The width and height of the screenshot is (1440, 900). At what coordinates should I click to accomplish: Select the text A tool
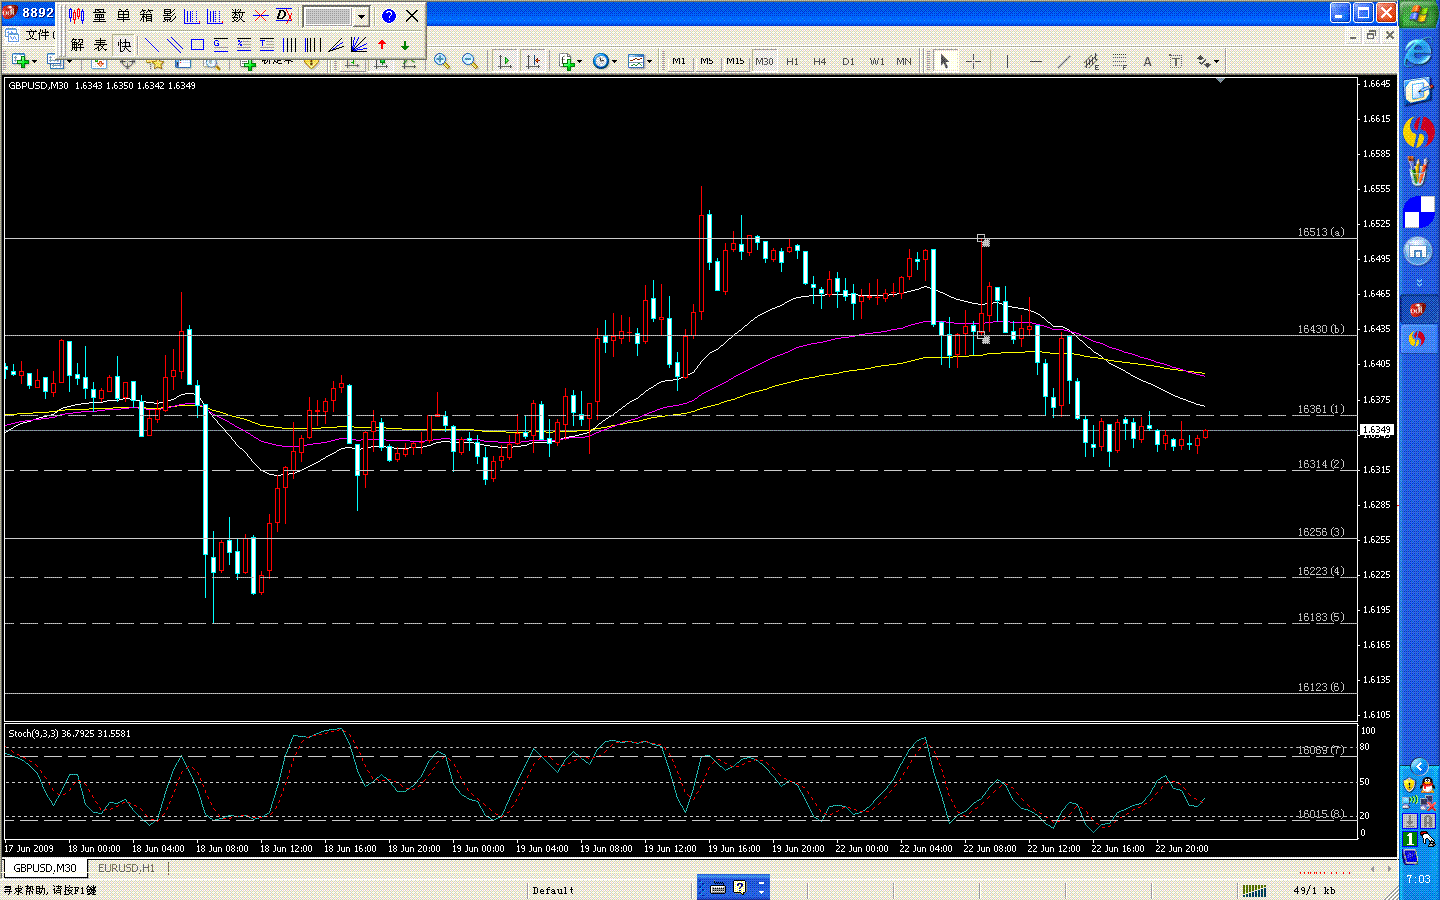tap(1148, 62)
